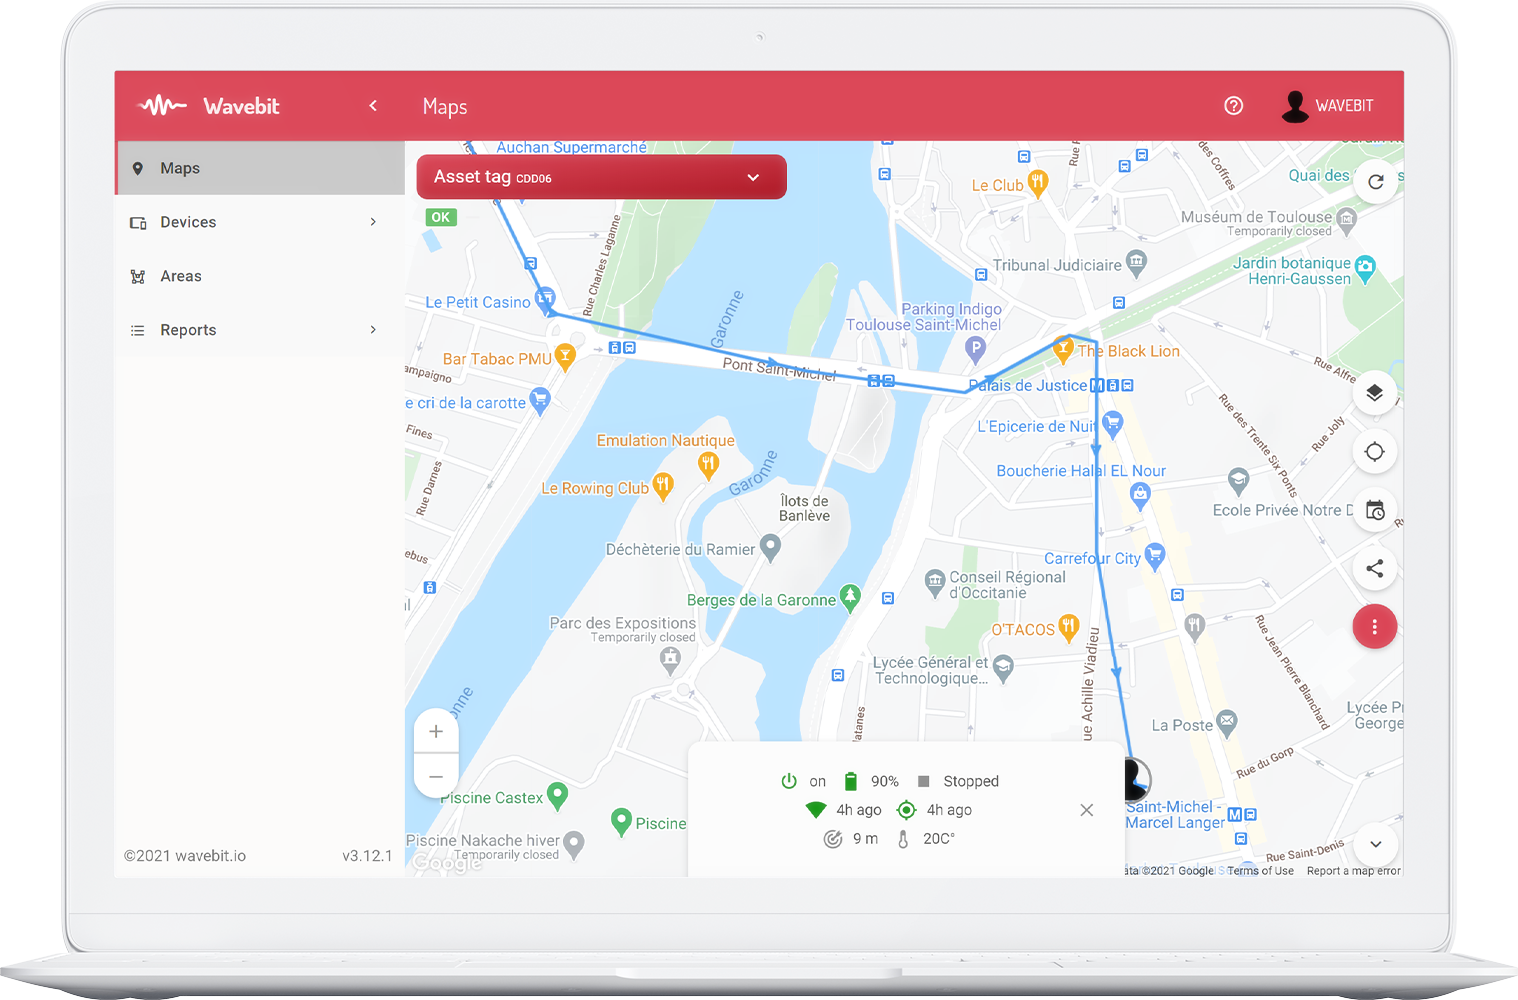1518x1000 pixels.
Task: Expand the Reports submenu chevron
Action: pos(373,330)
